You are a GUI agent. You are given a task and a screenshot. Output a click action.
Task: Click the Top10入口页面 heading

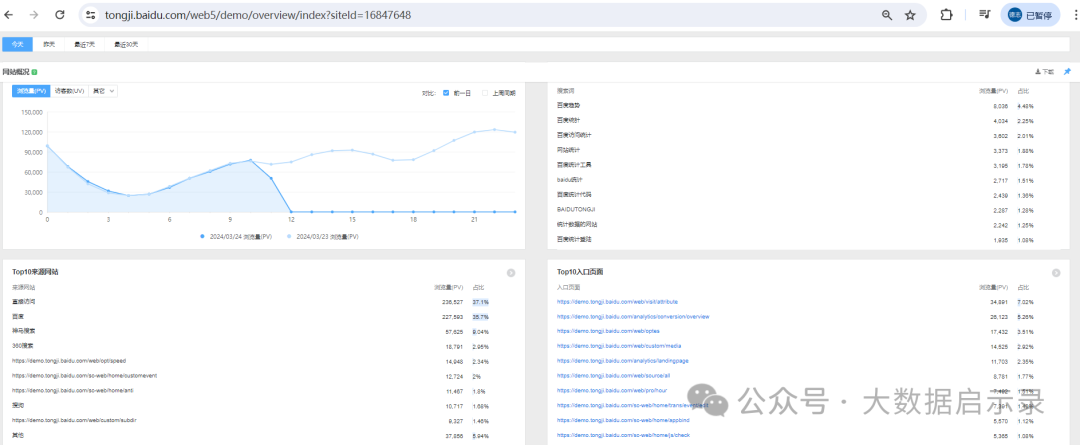tap(581, 272)
